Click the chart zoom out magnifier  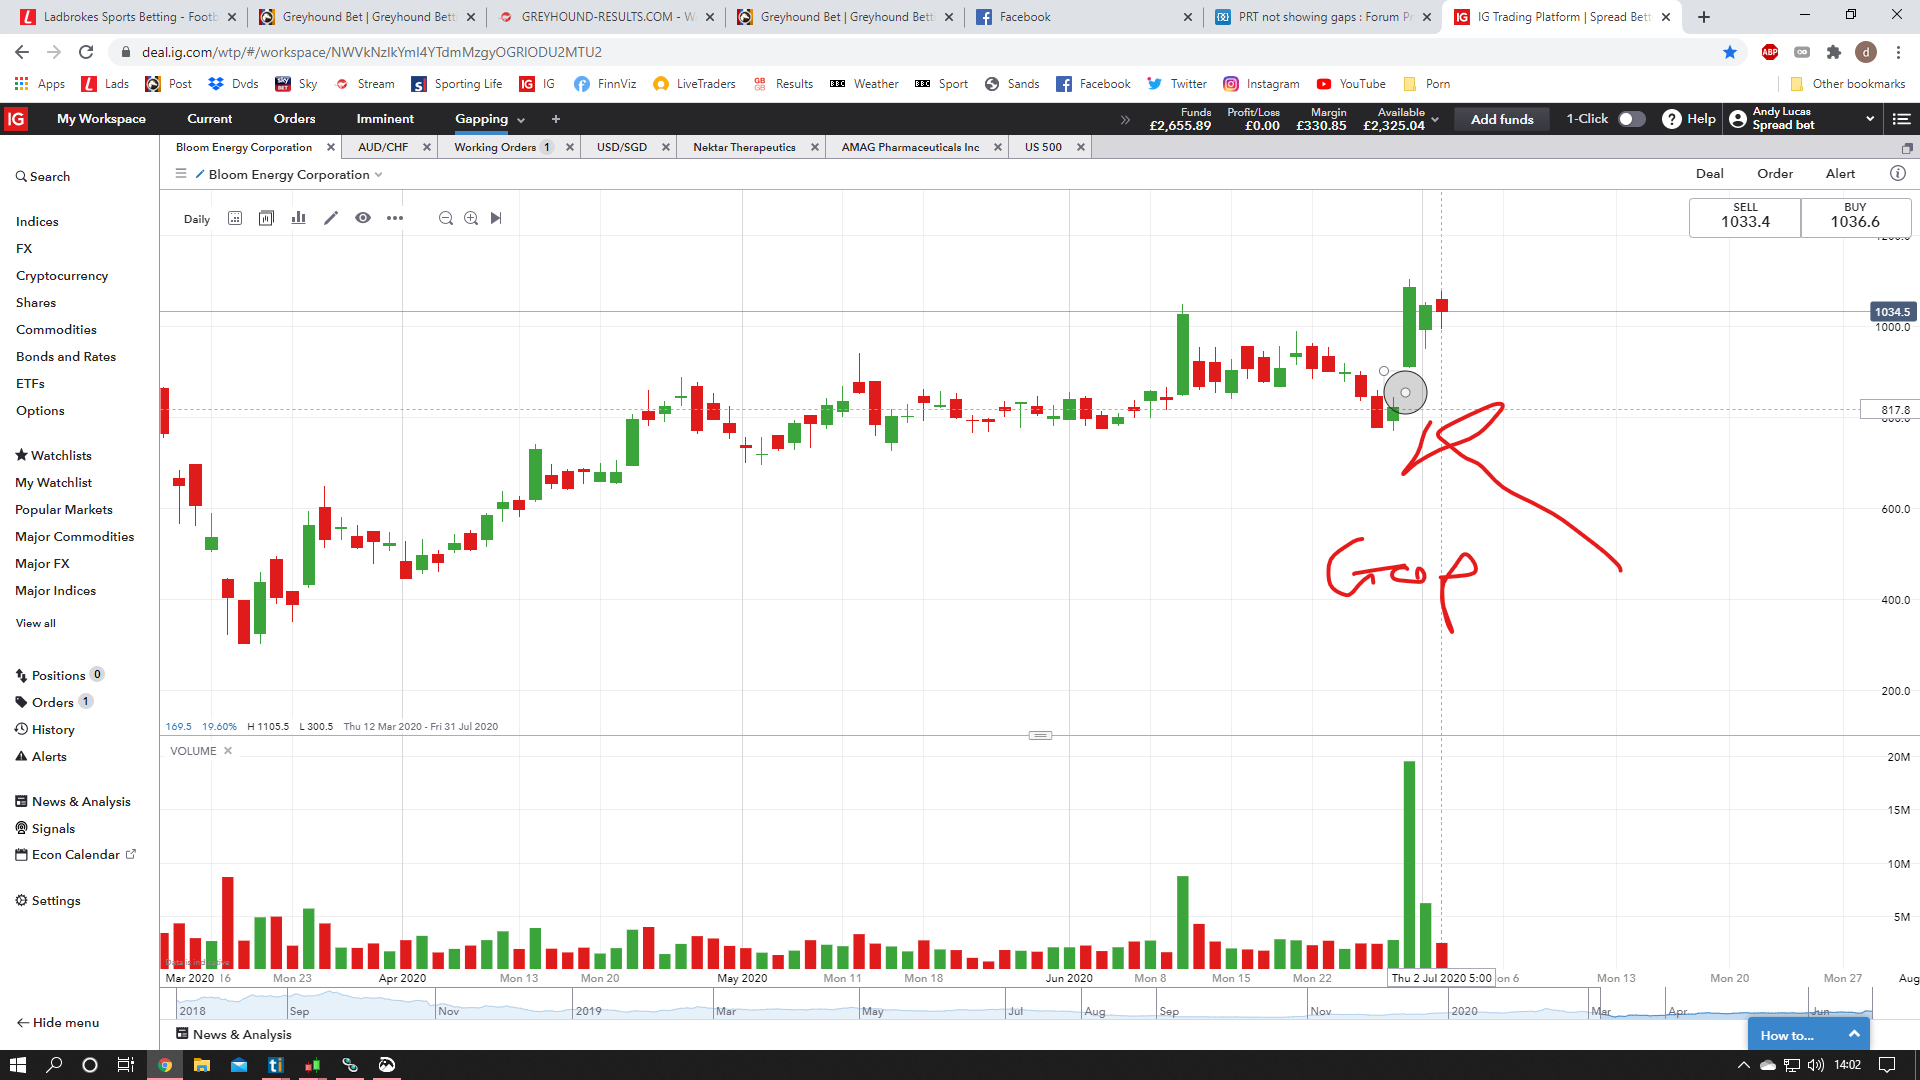pyautogui.click(x=446, y=218)
